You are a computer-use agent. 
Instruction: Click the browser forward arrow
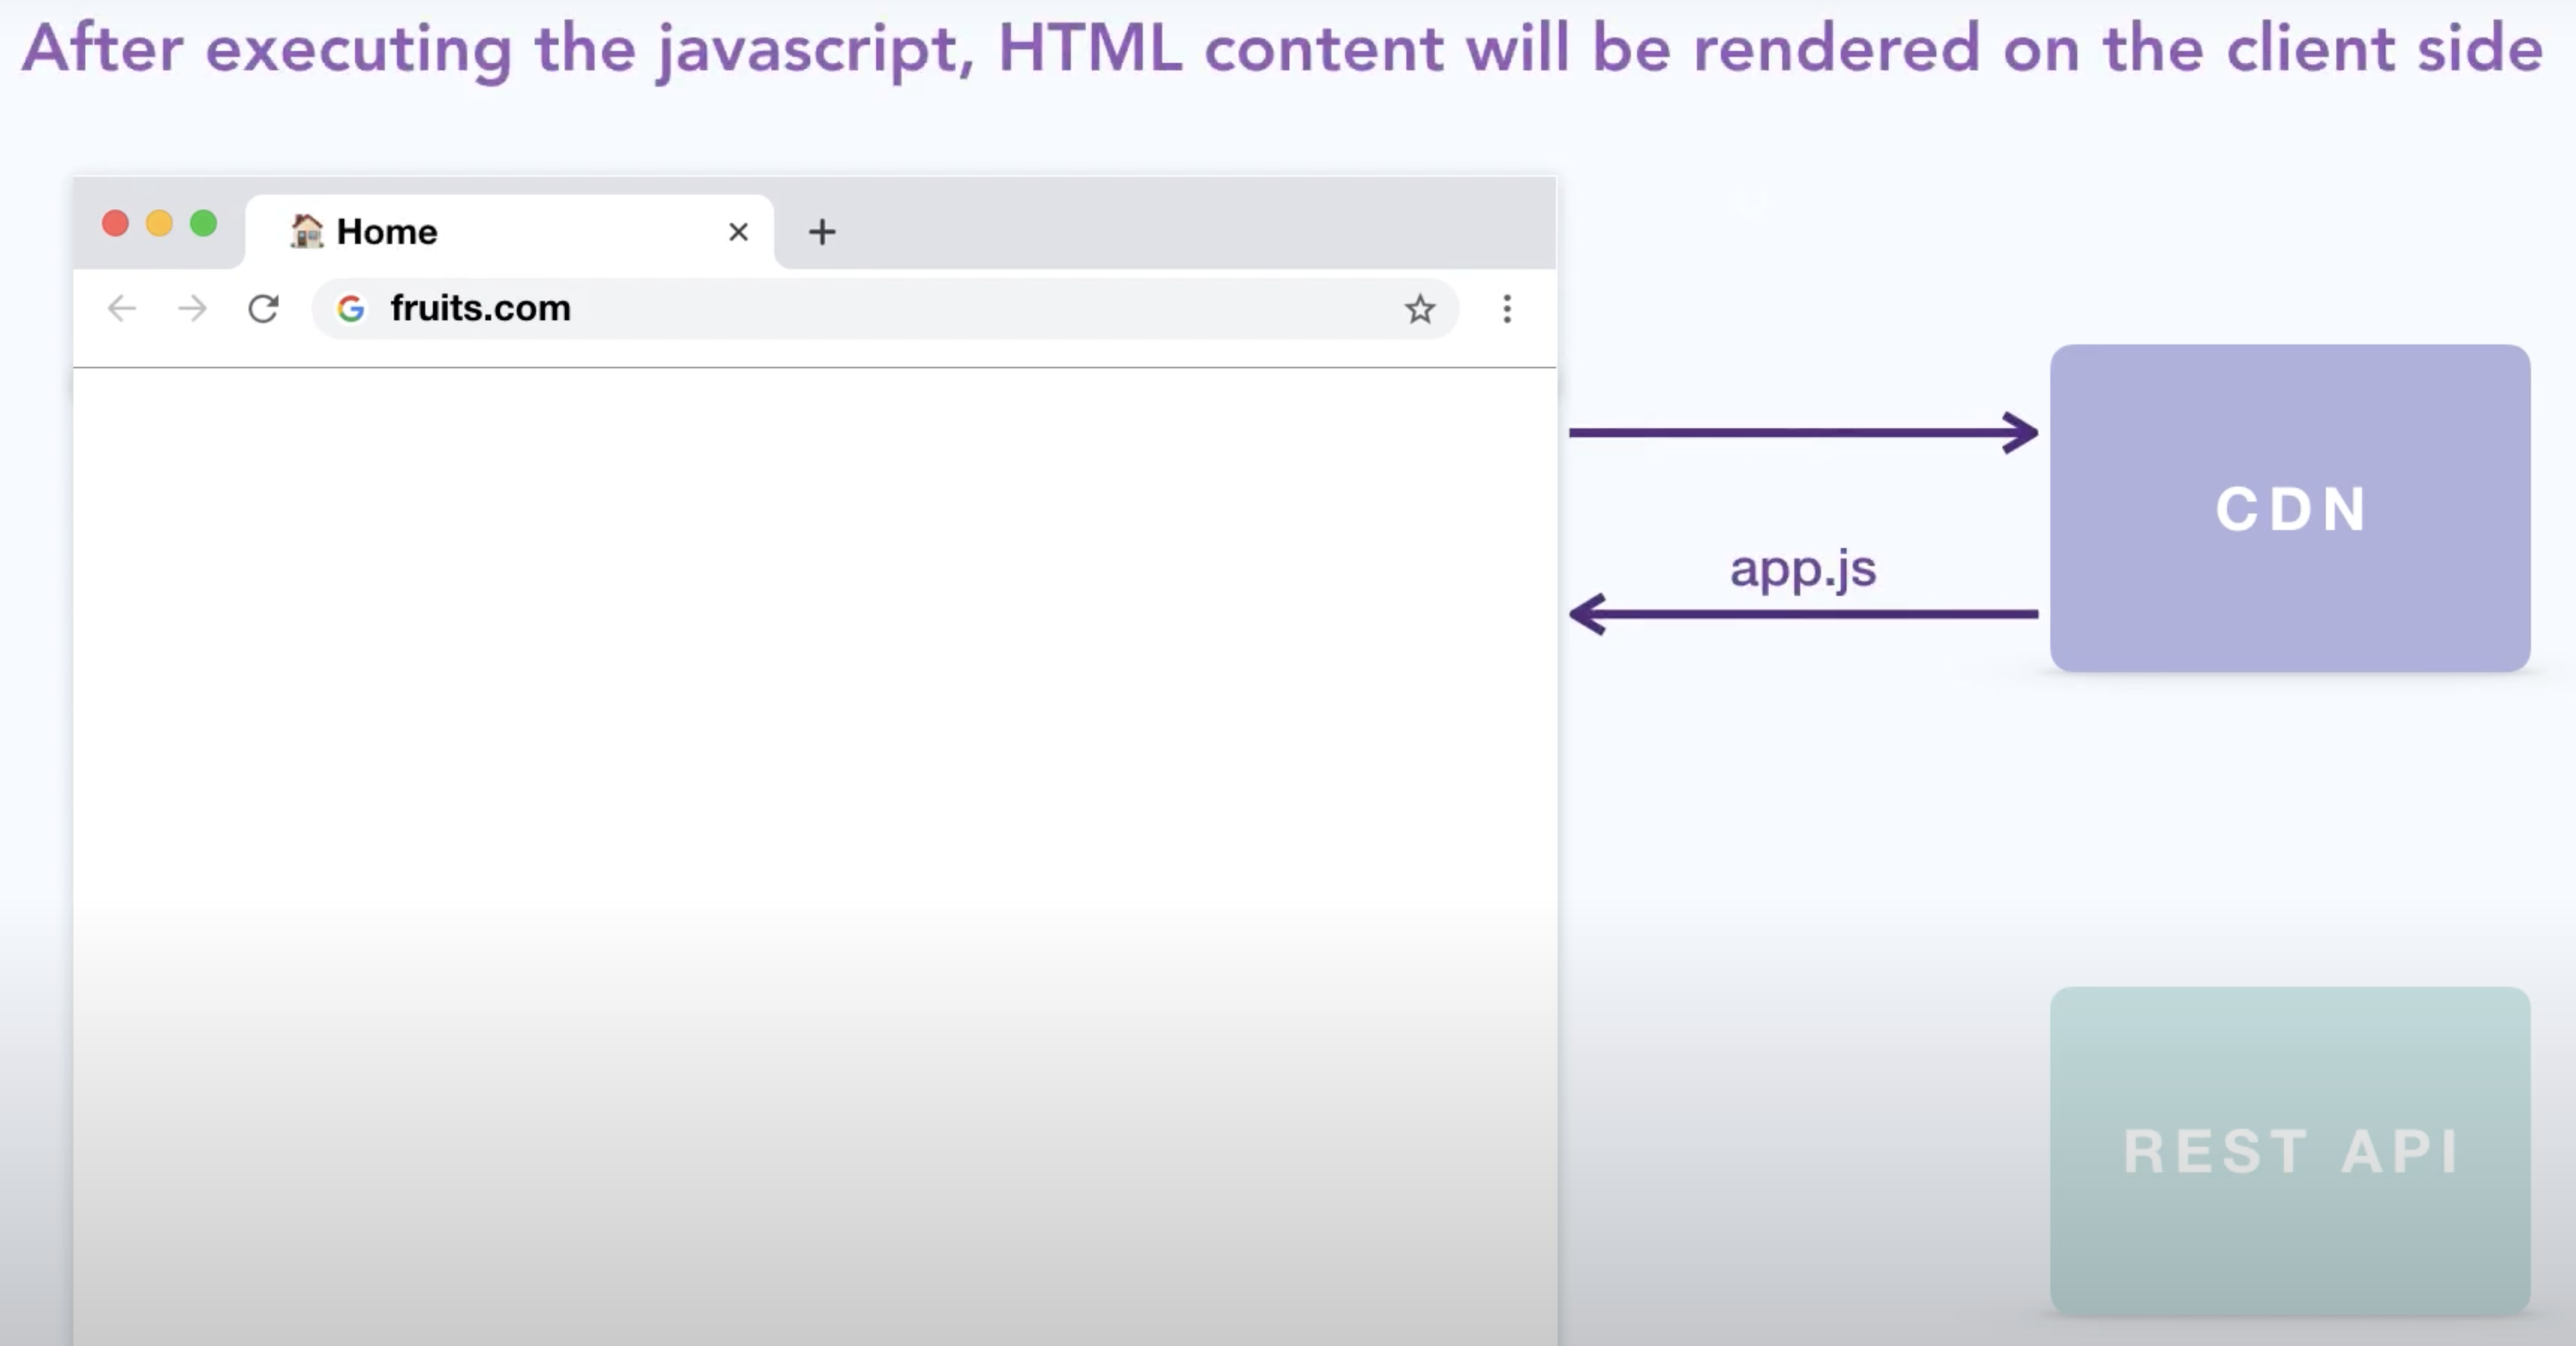[x=192, y=308]
